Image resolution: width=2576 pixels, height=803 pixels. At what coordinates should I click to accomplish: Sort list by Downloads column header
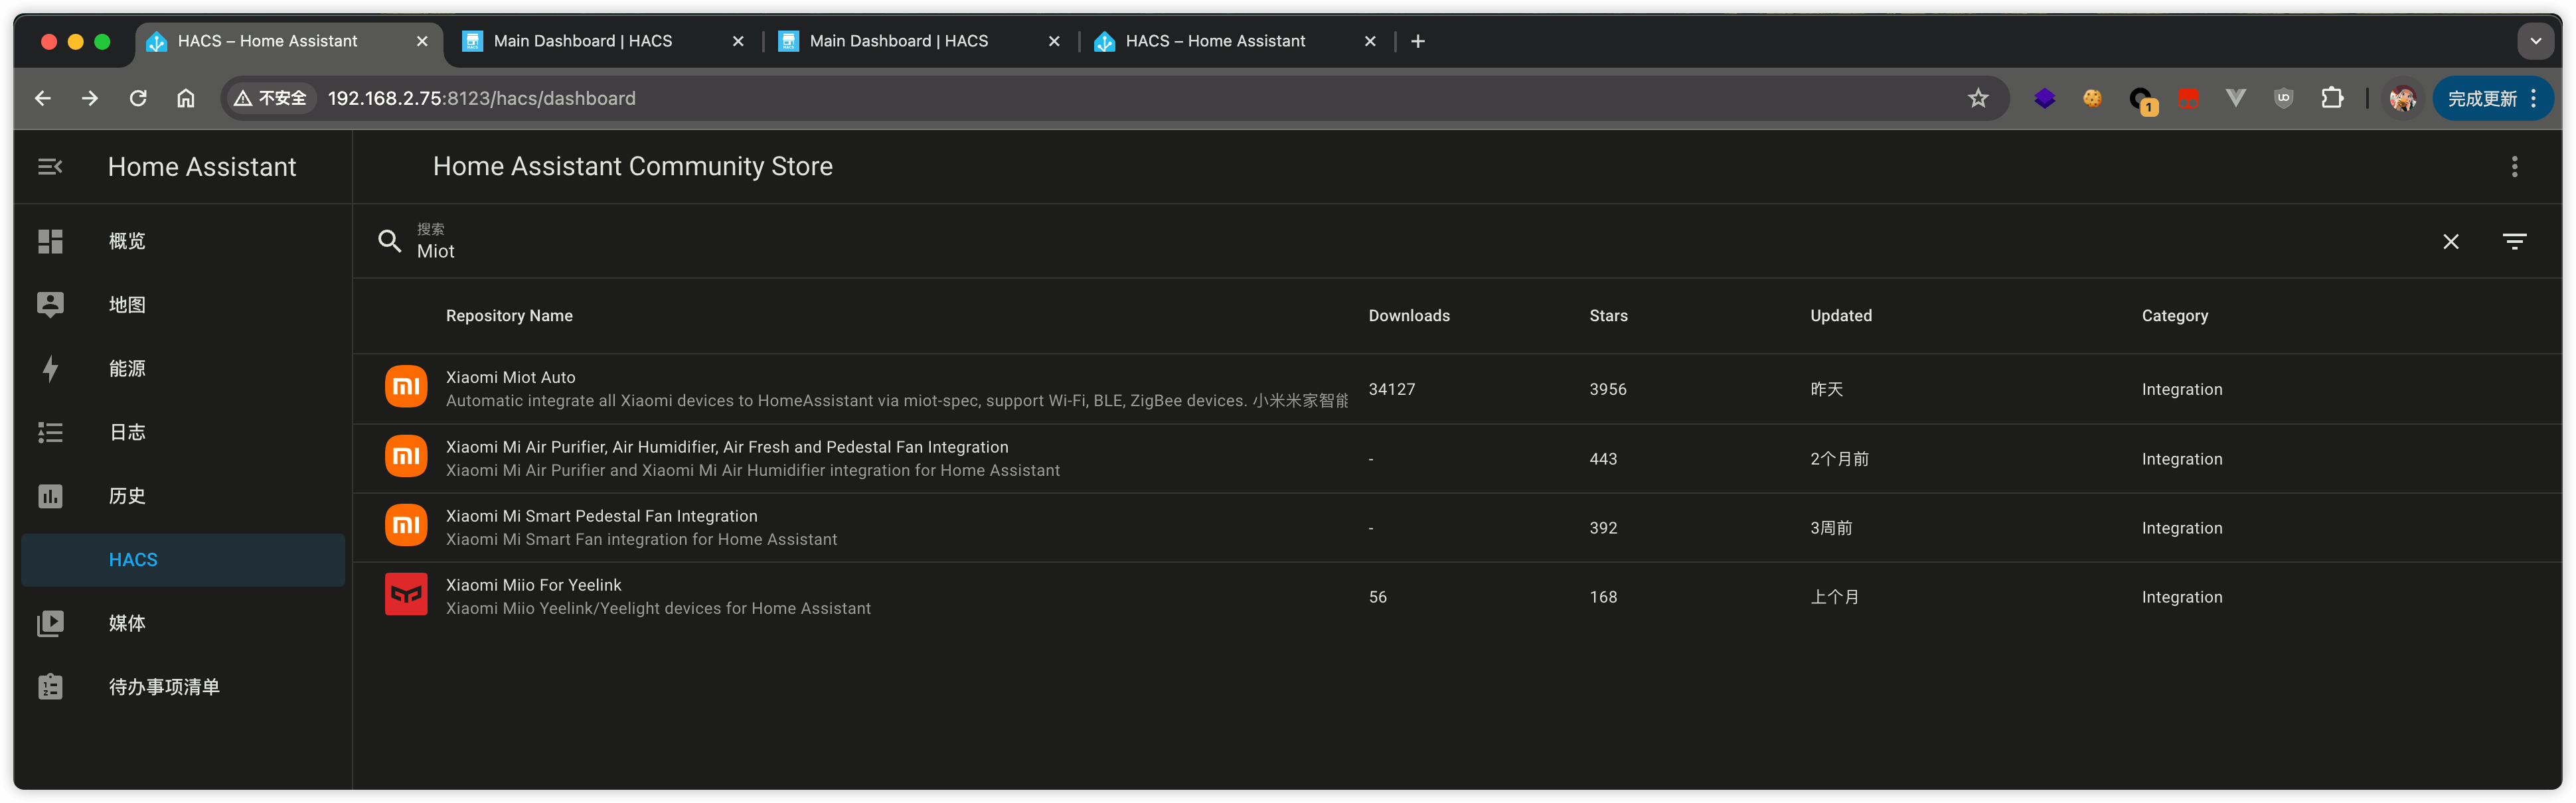point(1408,316)
